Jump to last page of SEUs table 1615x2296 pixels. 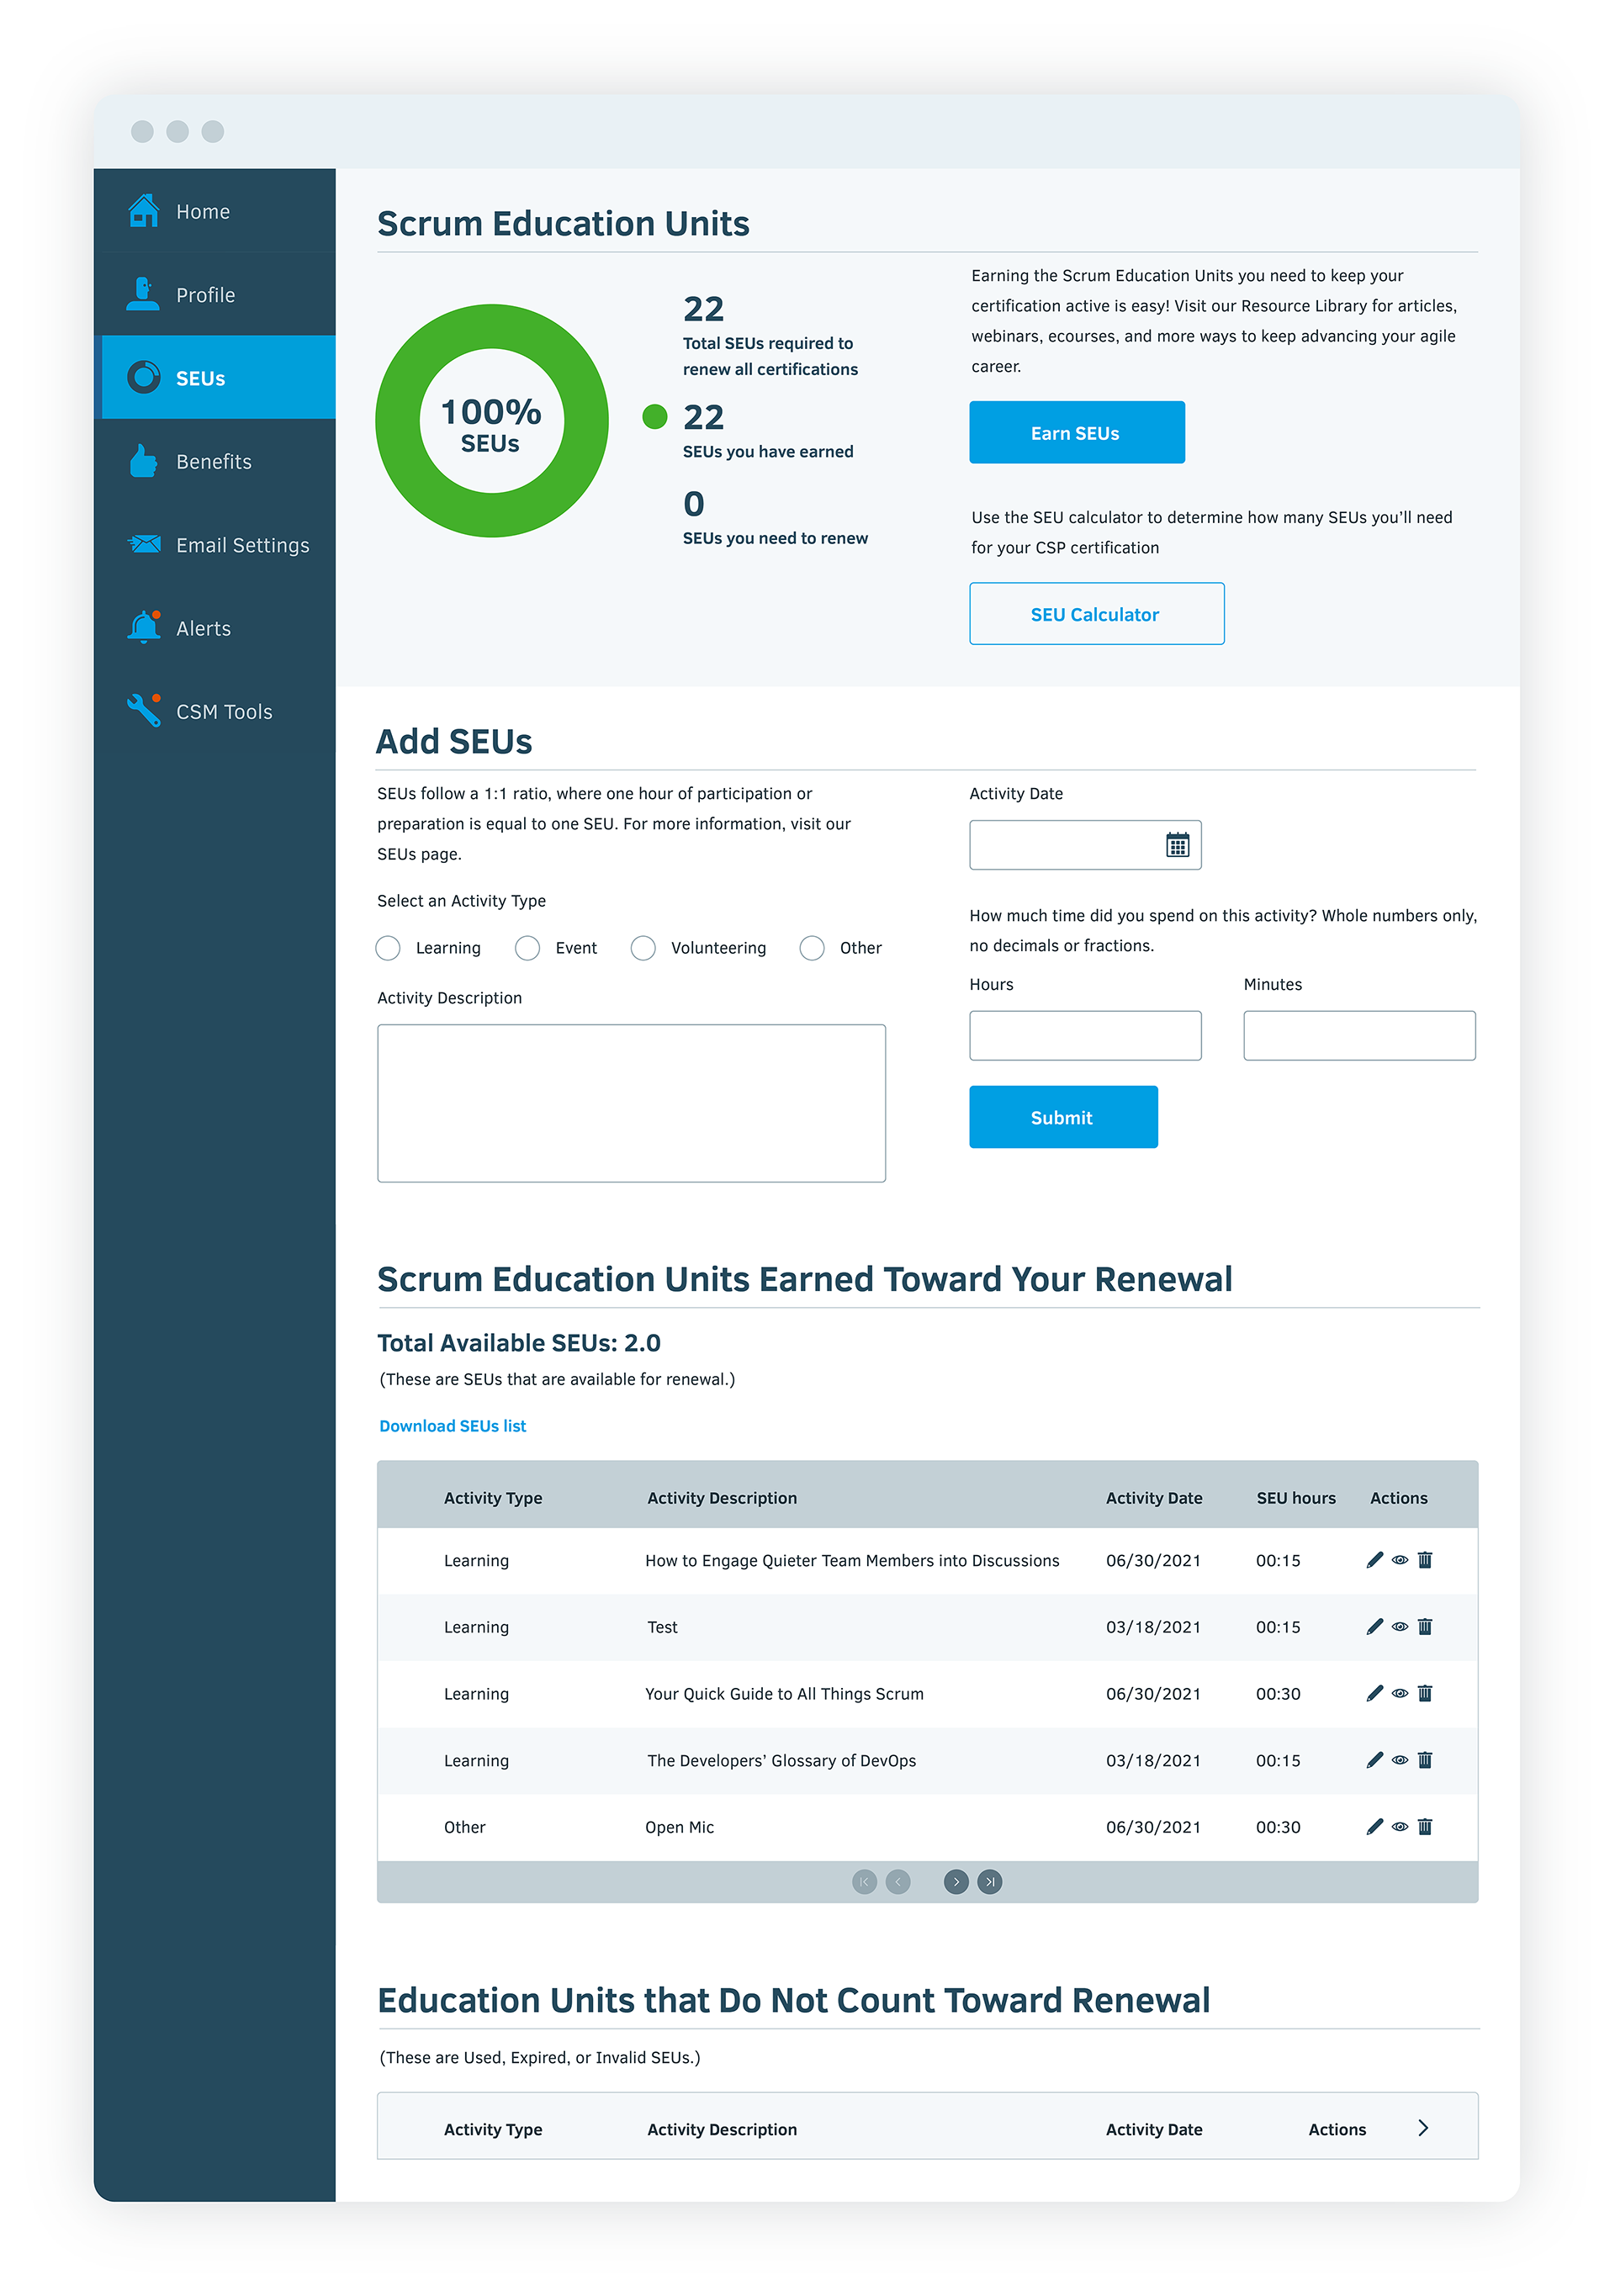point(990,1882)
